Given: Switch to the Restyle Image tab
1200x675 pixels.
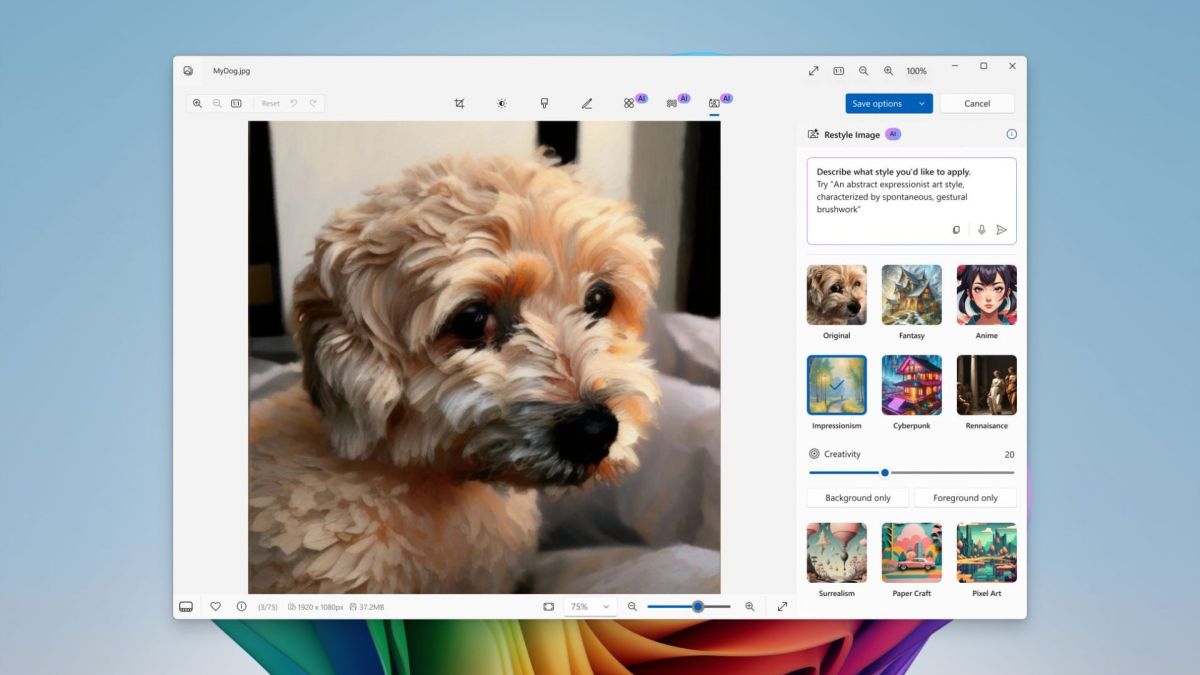Looking at the screenshot, I should point(713,103).
